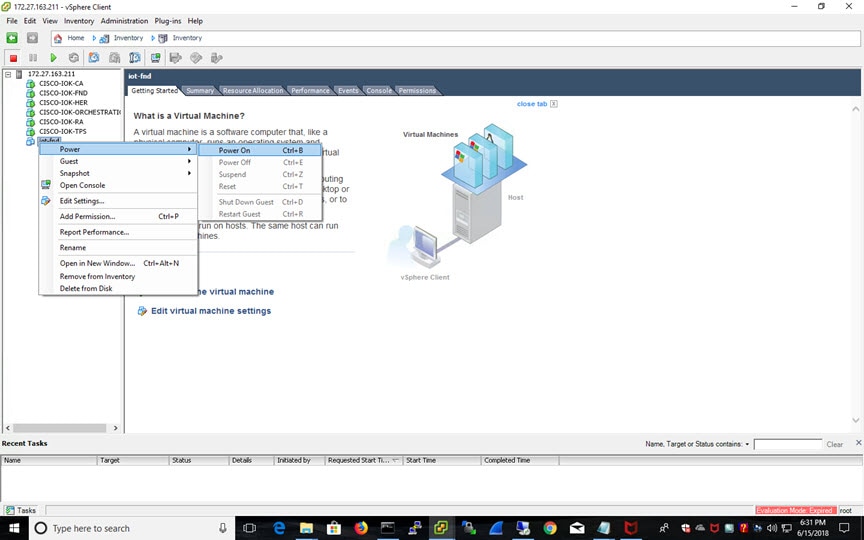The width and height of the screenshot is (864, 540).
Task: Open the File menu
Action: tap(12, 21)
